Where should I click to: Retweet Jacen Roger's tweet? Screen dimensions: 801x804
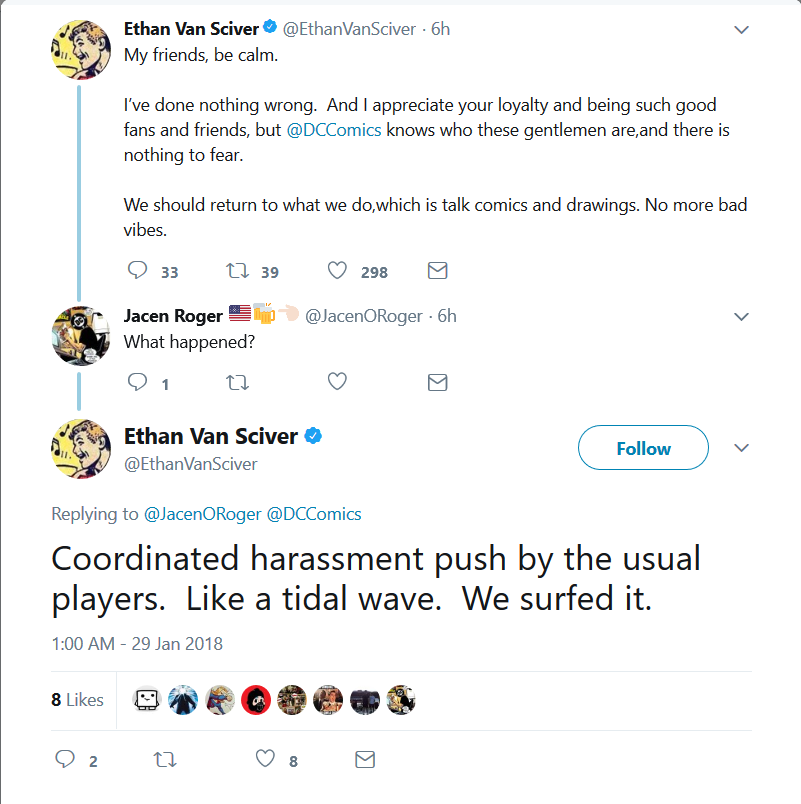point(237,382)
